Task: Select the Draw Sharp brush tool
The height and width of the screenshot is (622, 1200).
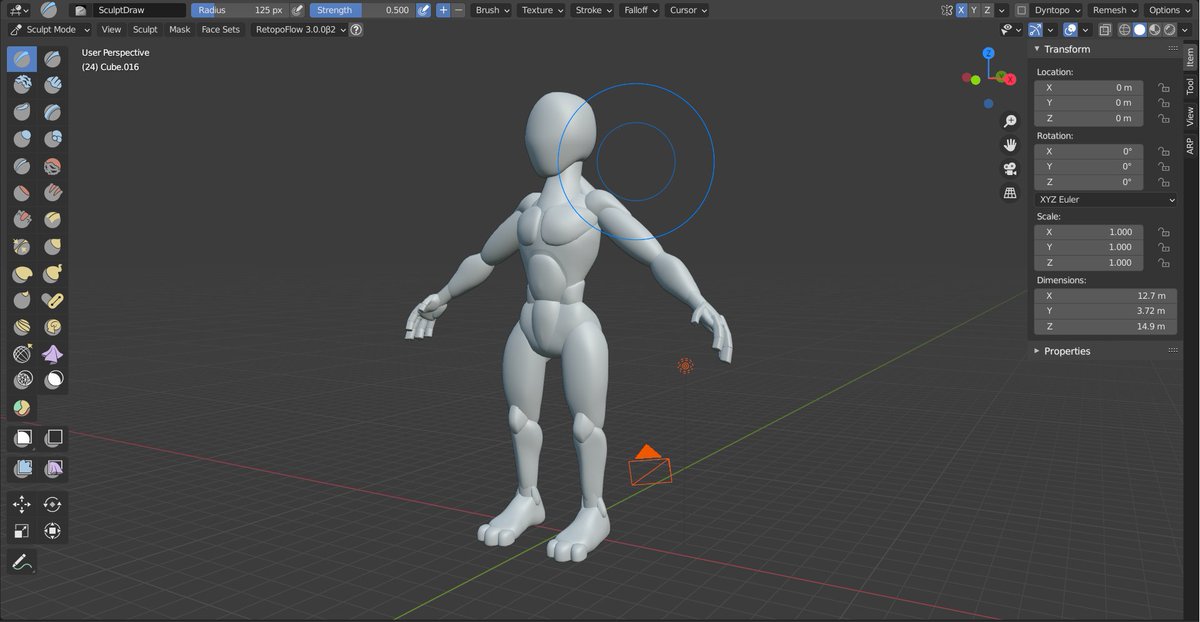Action: 52,59
